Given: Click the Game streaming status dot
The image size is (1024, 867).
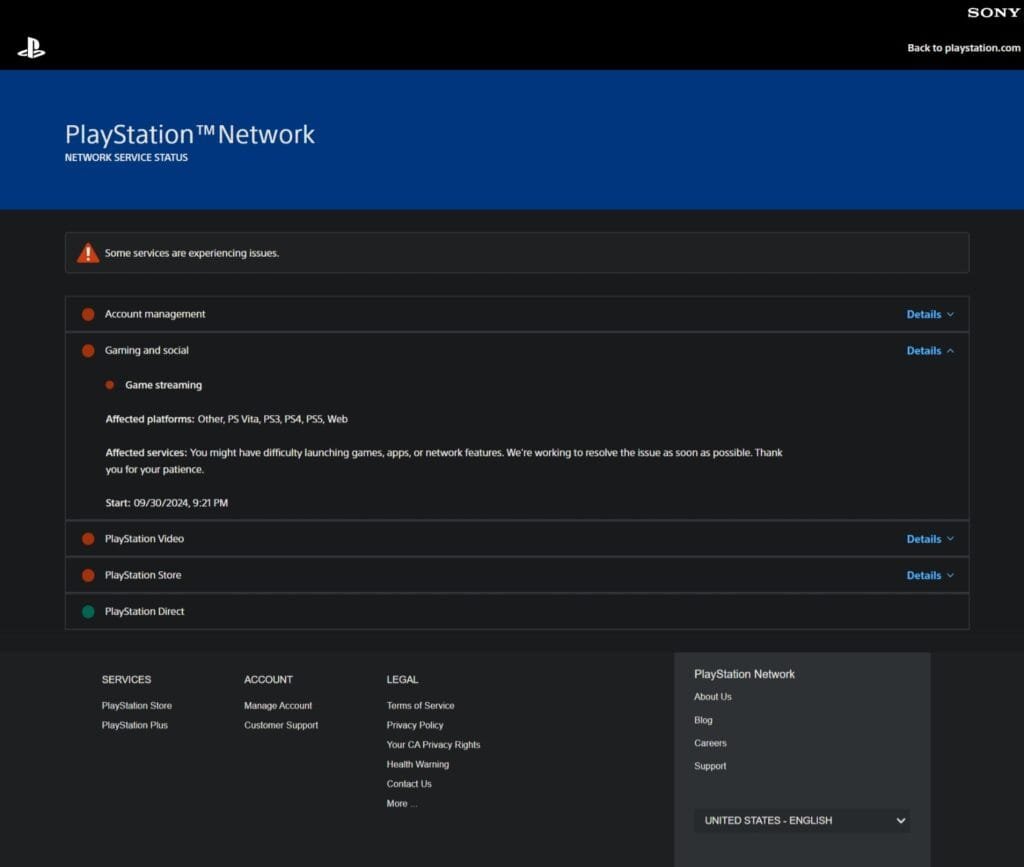Looking at the screenshot, I should click(110, 385).
